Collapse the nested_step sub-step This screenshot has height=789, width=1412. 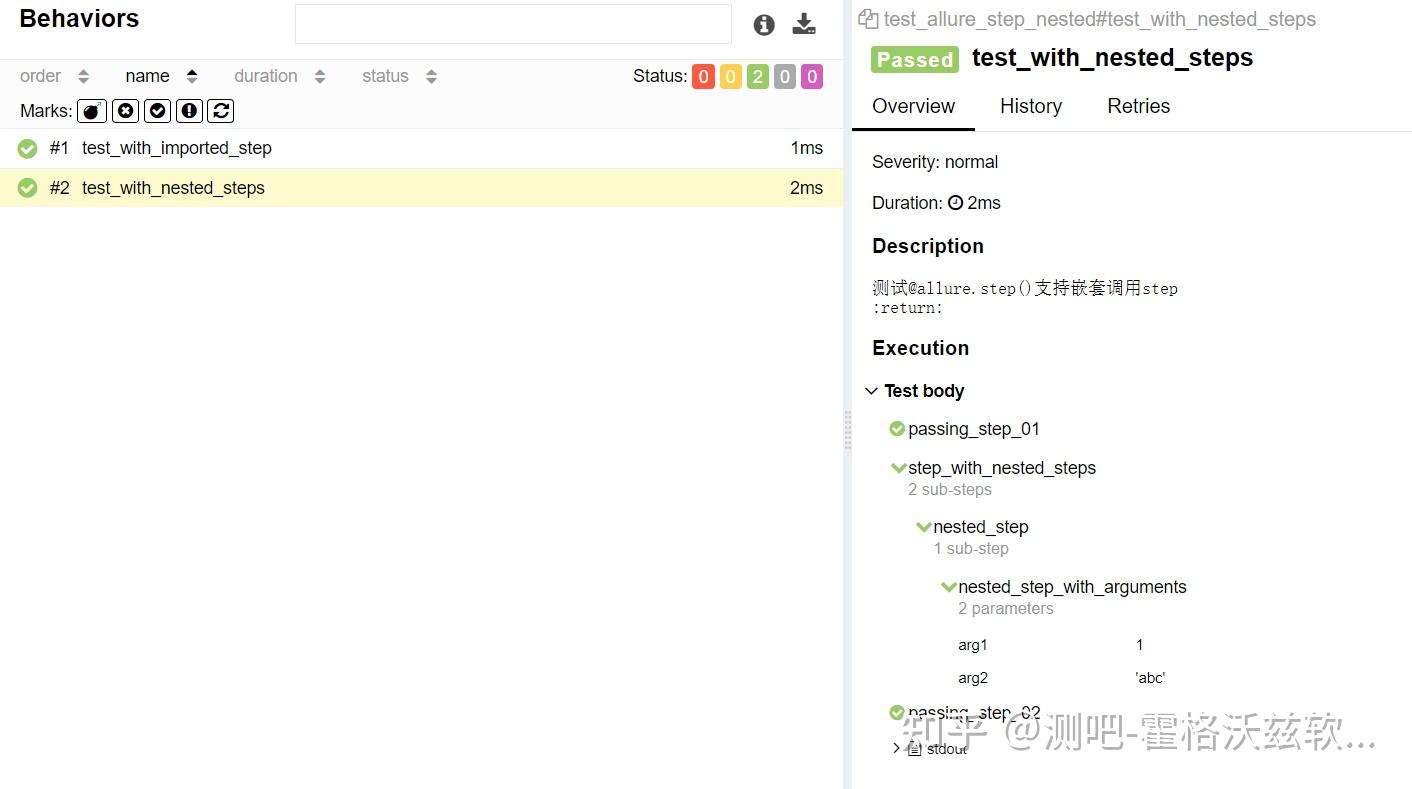pyautogui.click(x=973, y=527)
